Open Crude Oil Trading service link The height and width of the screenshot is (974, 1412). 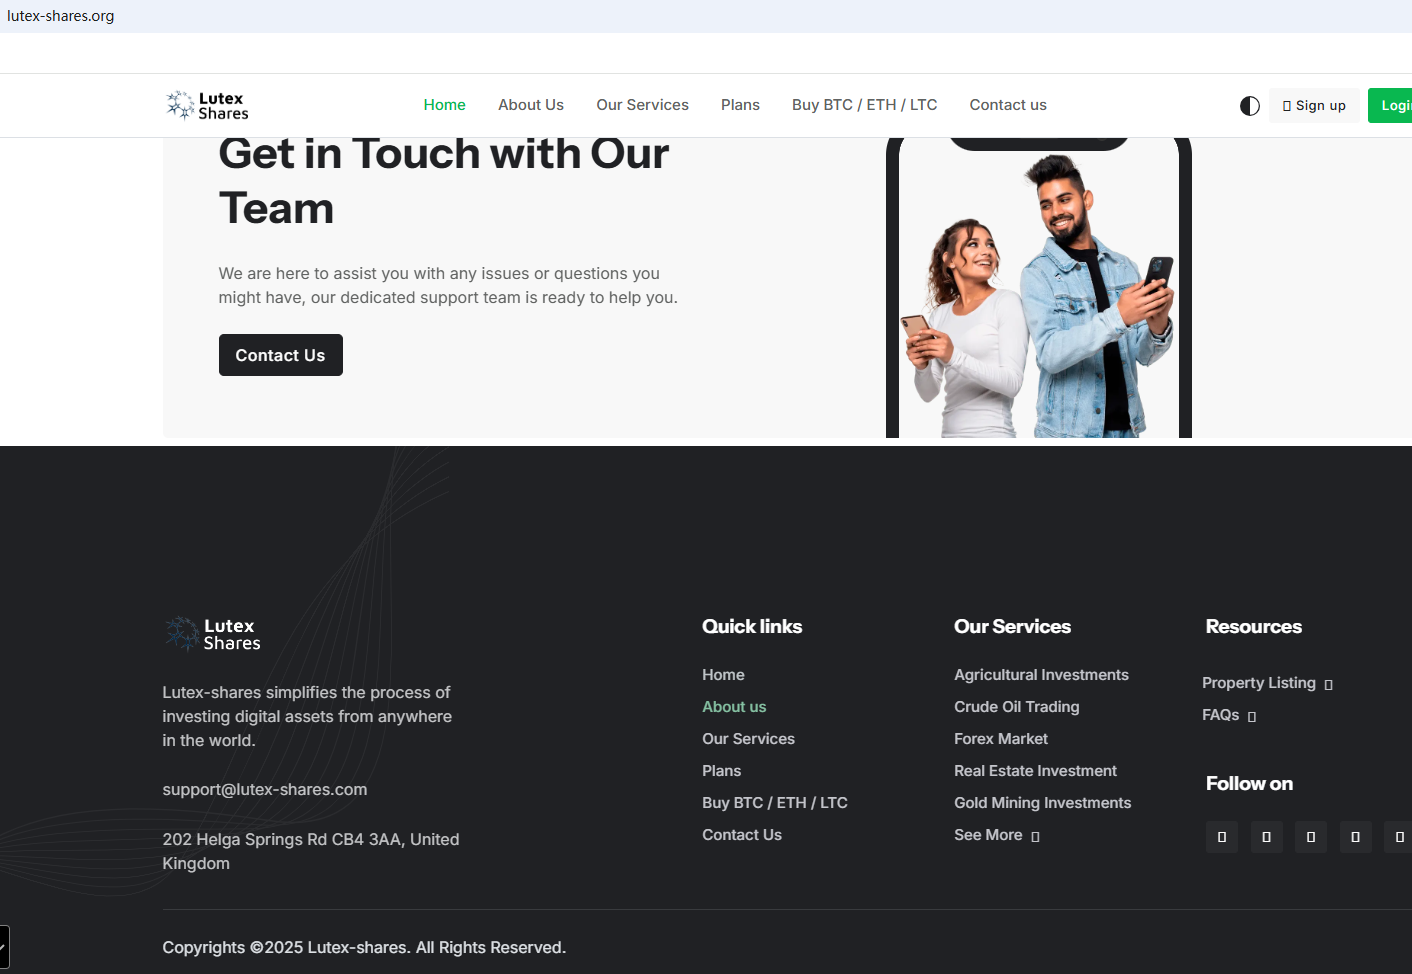pyautogui.click(x=1016, y=707)
